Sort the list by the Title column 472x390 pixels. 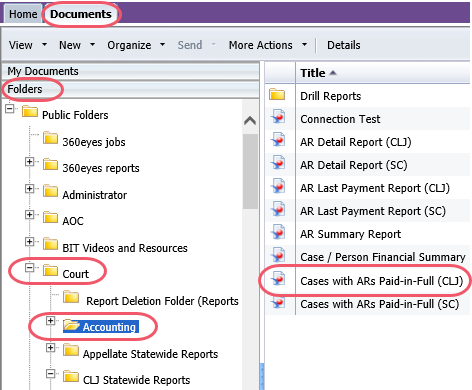318,73
